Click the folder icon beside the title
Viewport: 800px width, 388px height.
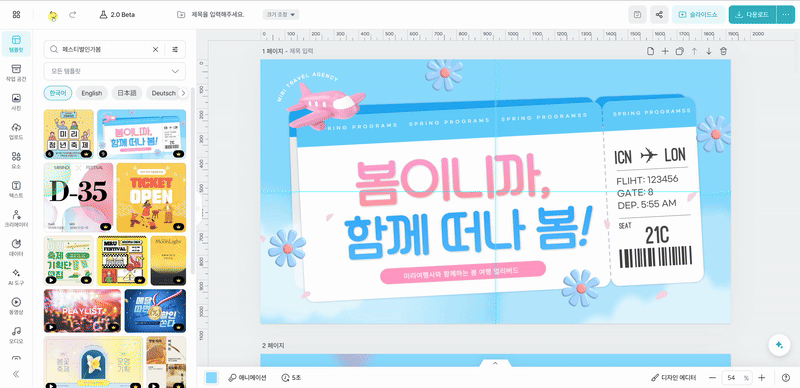click(x=181, y=15)
